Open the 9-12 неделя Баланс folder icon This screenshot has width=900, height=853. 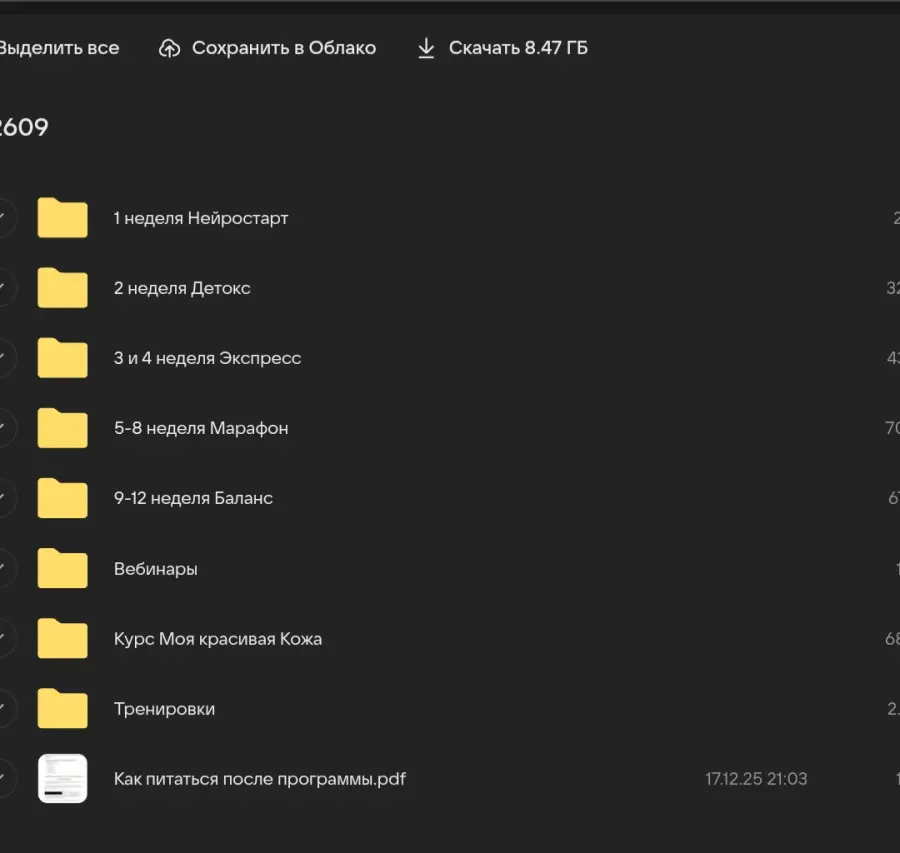[62, 498]
